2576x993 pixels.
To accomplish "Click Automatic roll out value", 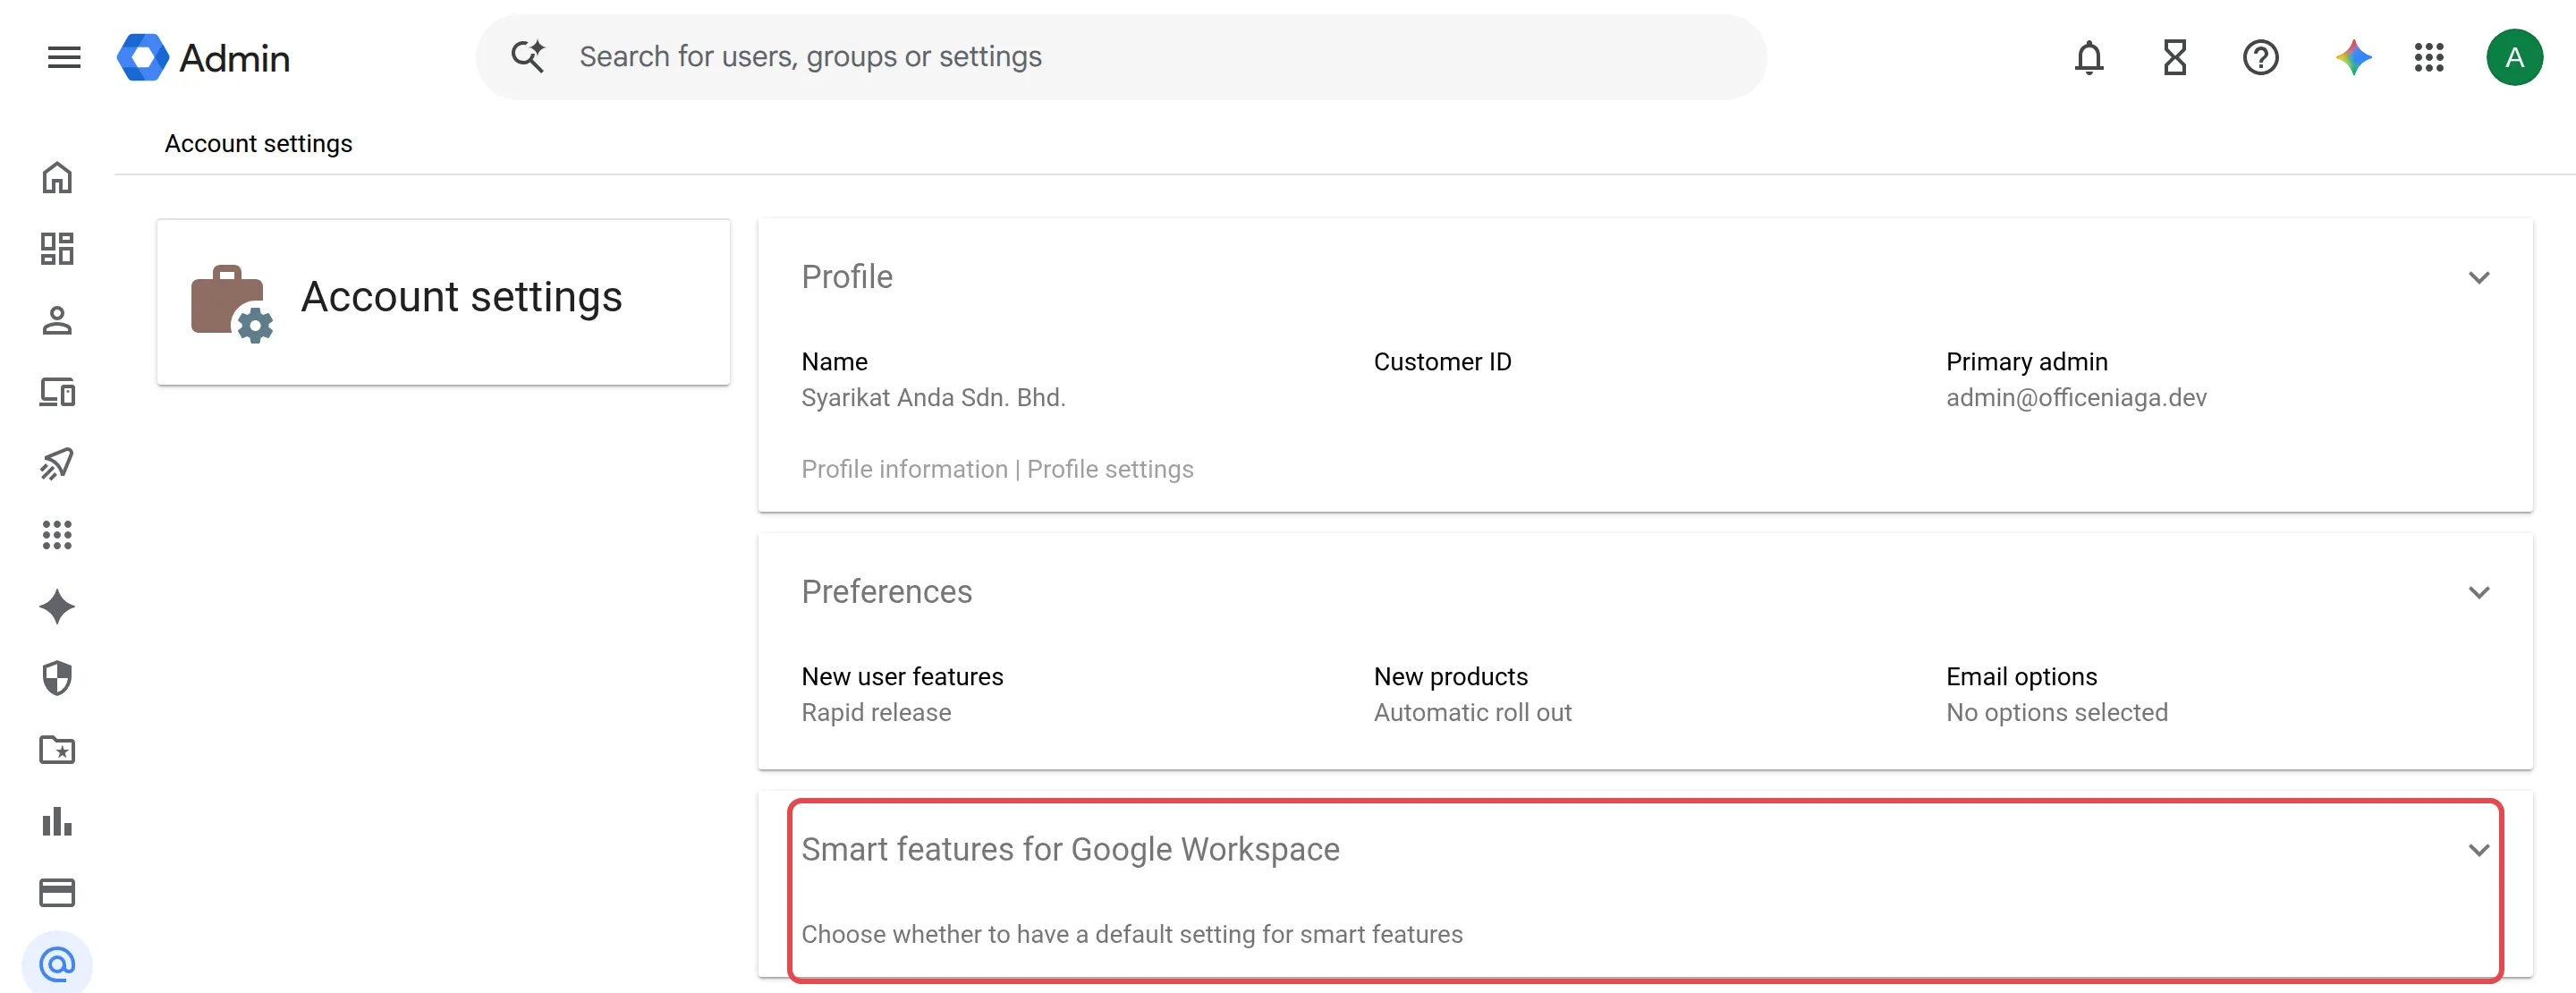I will [1472, 712].
